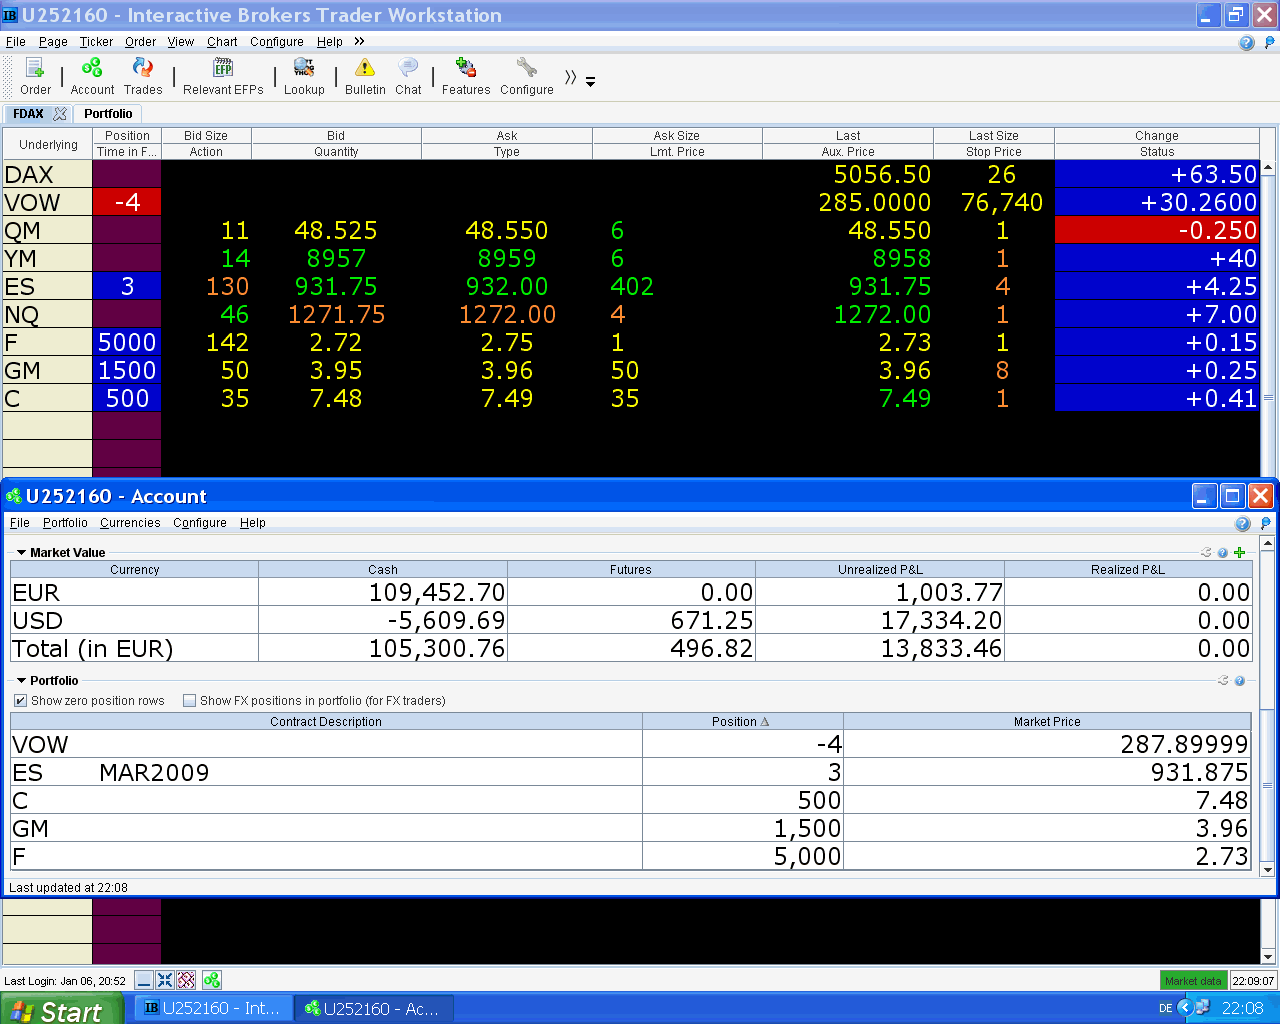Click the F position cell showing 5000
1280x1024 pixels.
[127, 342]
